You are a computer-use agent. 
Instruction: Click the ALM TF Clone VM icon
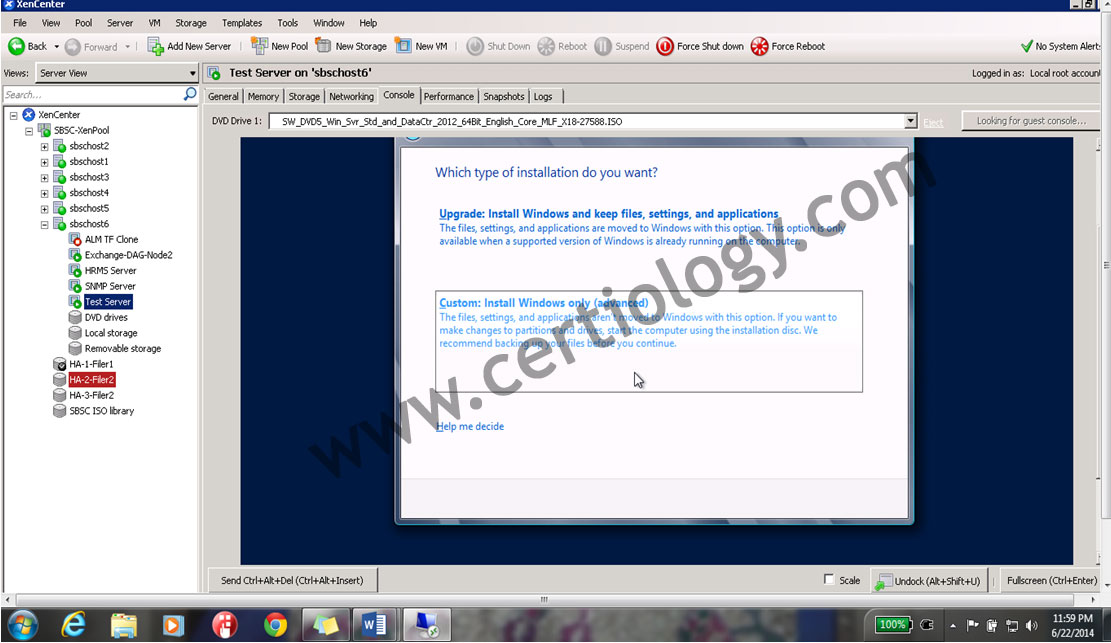click(x=75, y=240)
